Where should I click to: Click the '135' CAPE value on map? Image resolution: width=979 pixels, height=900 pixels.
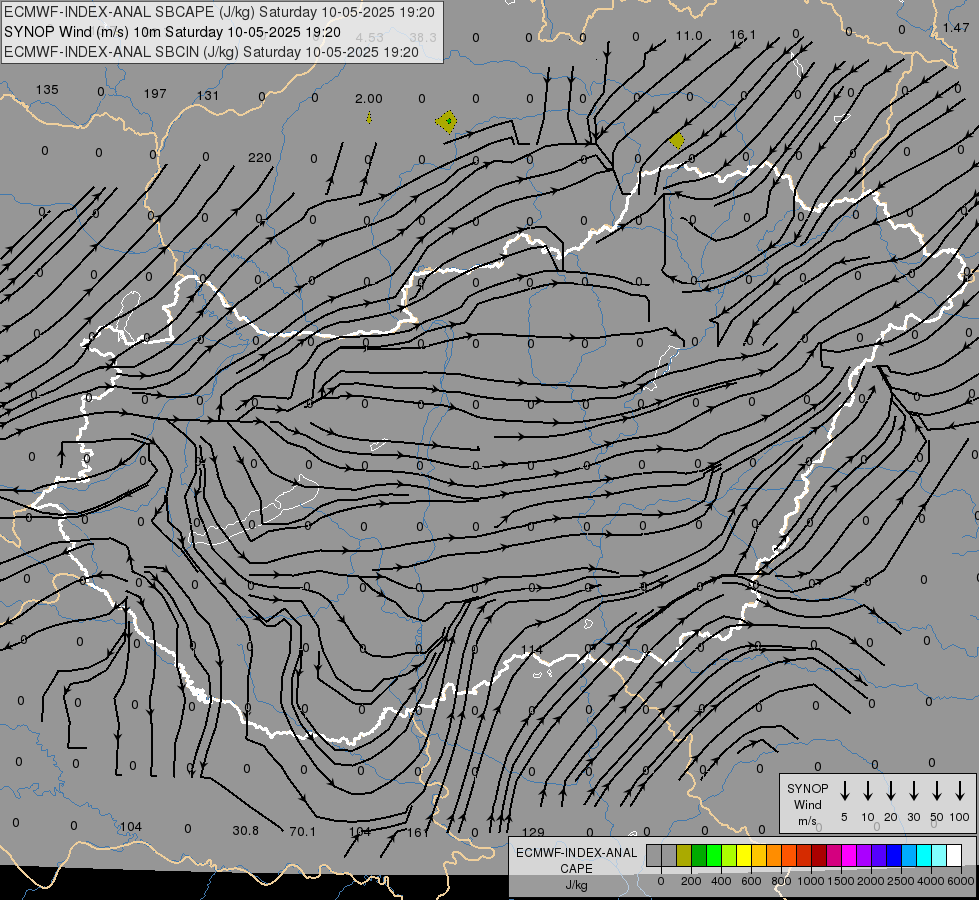click(47, 90)
